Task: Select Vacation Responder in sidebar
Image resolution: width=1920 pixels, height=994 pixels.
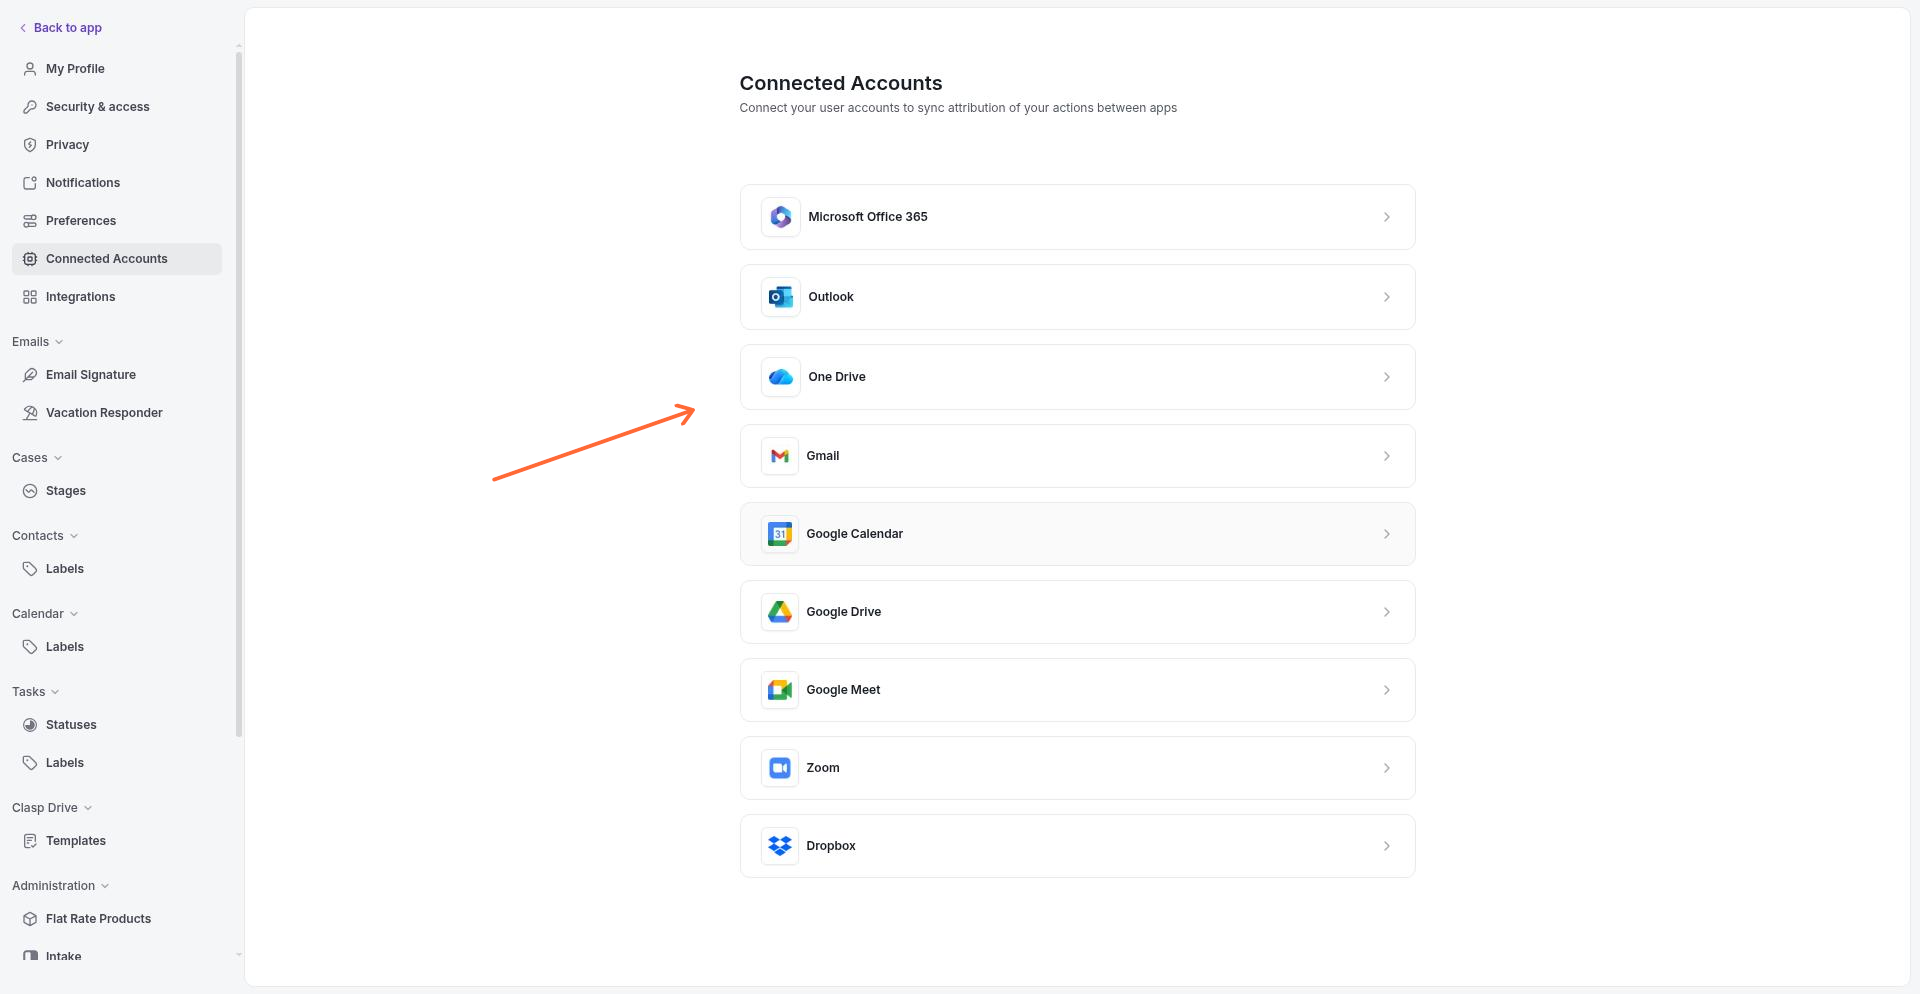Action: [117, 413]
